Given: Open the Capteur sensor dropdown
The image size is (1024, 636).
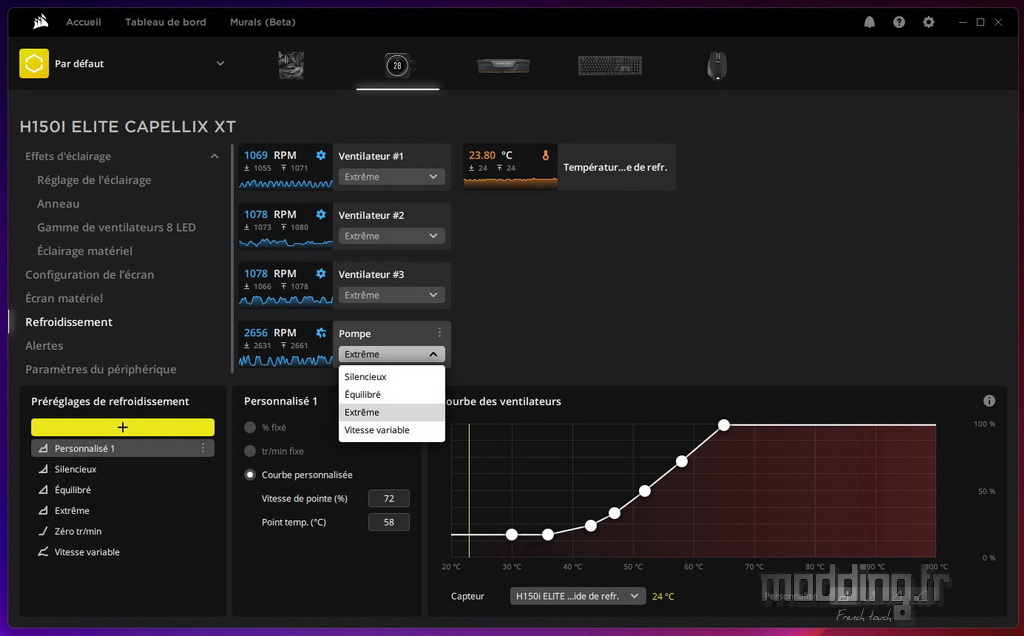Looking at the screenshot, I should tap(577, 596).
